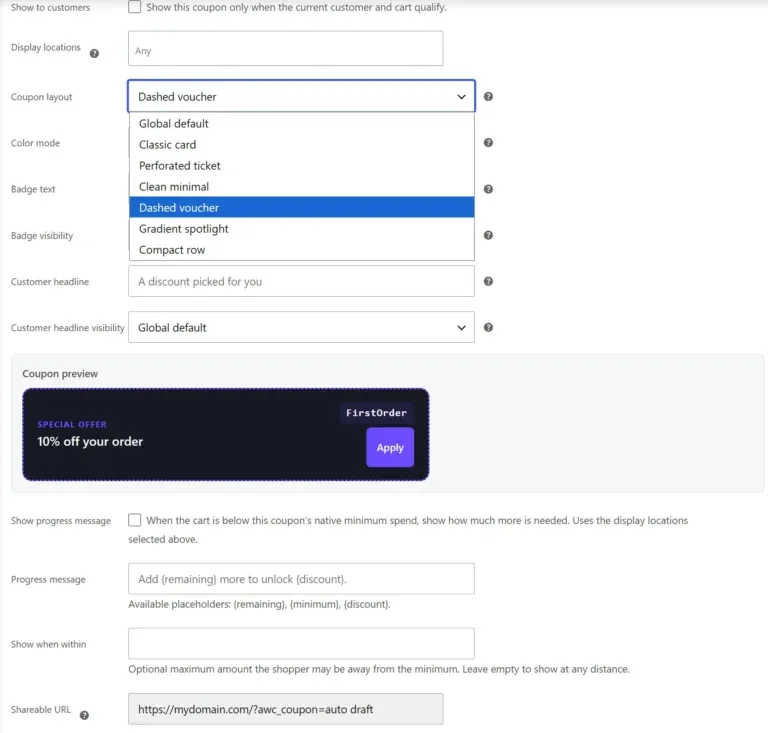The image size is (768, 733).
Task: Select the highlighted Dashed voucher option
Action: [x=302, y=208]
